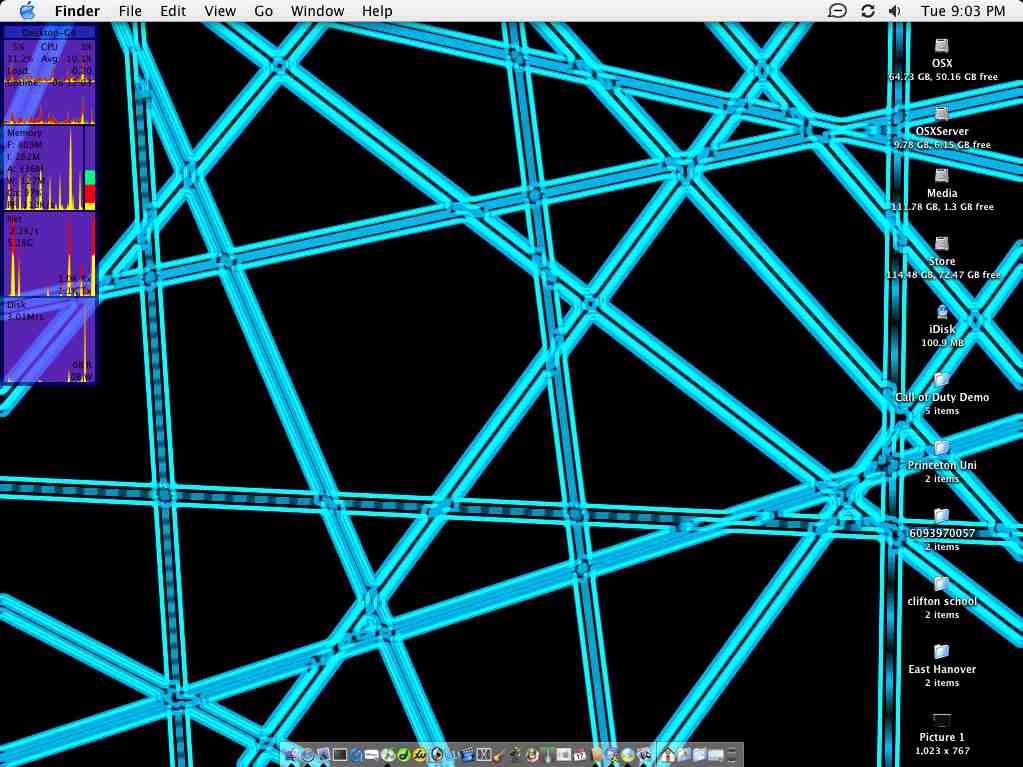Viewport: 1023px width, 767px height.
Task: Select the iDisk desktop icon
Action: pos(941,312)
